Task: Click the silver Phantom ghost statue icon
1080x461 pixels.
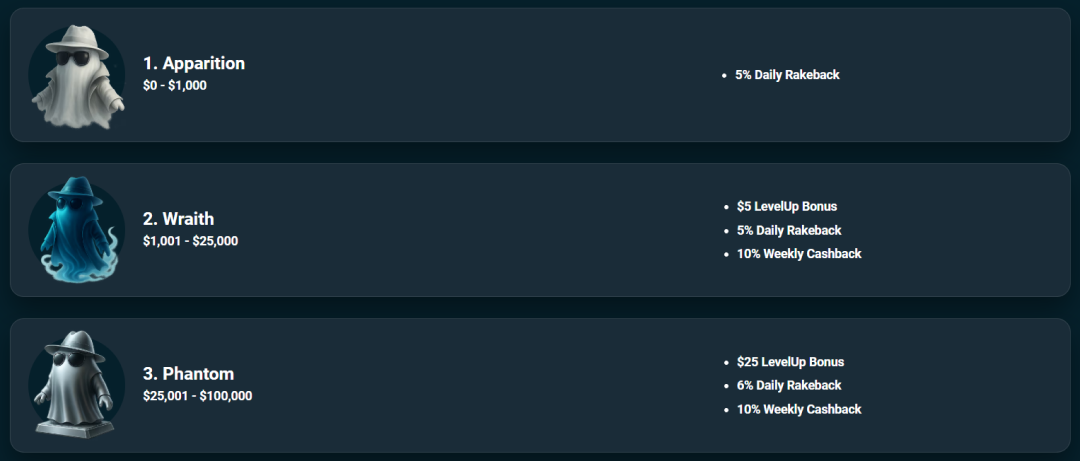Action: pos(75,387)
